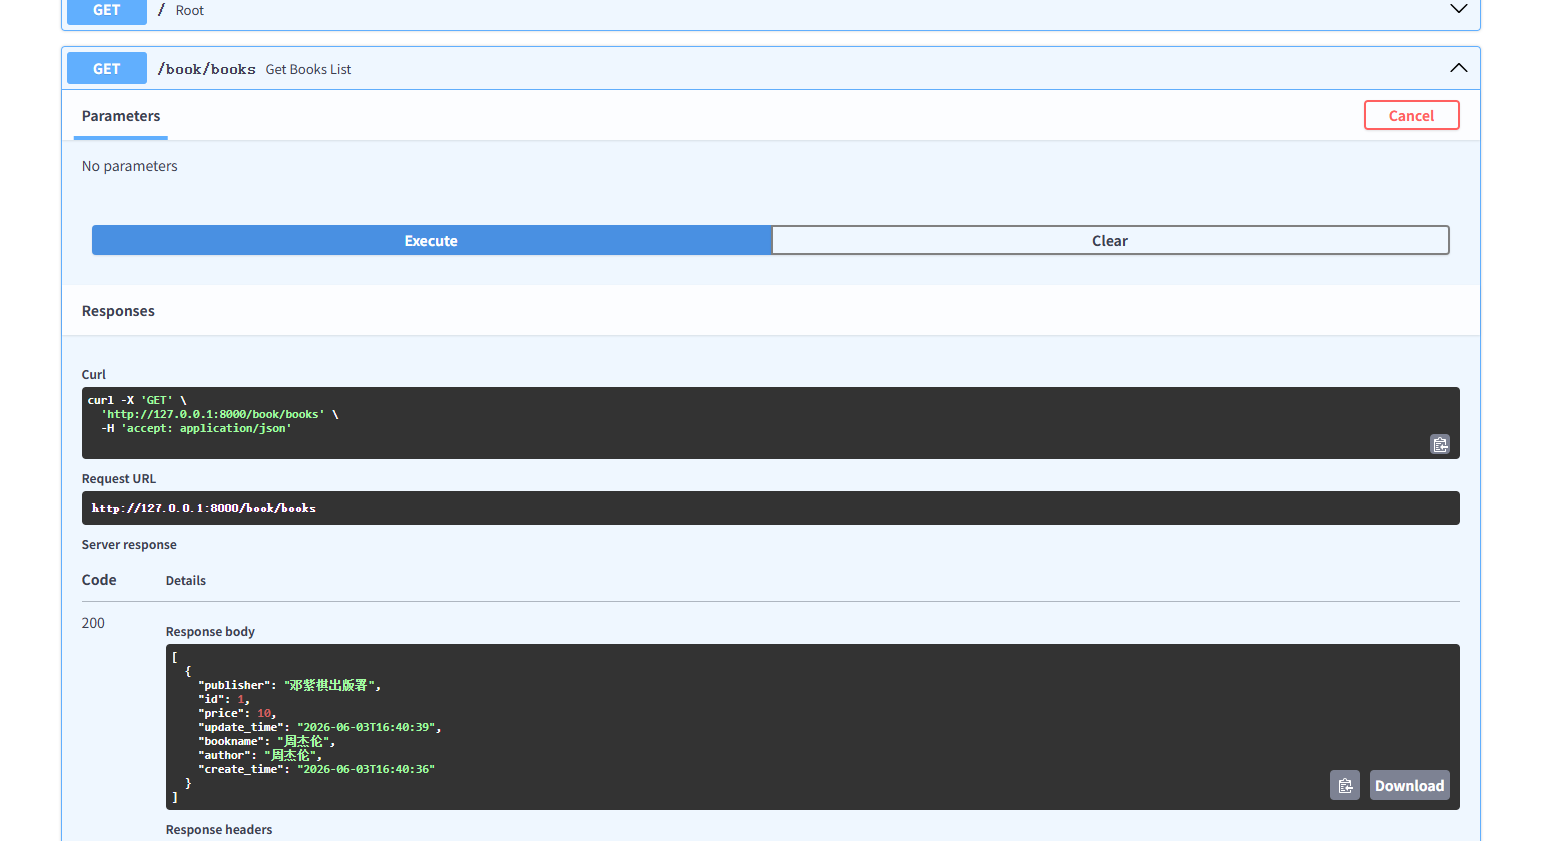
Task: Select the Parameters tab
Action: [x=121, y=116]
